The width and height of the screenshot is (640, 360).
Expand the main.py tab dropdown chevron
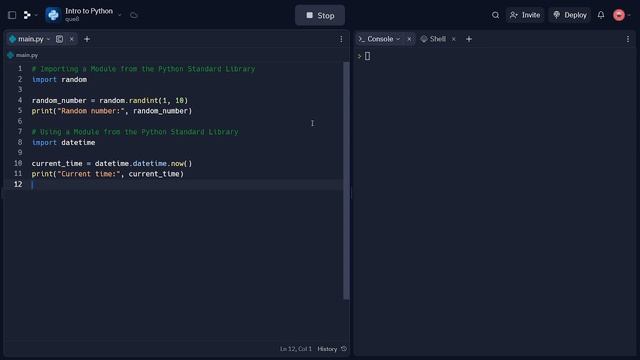click(x=48, y=39)
